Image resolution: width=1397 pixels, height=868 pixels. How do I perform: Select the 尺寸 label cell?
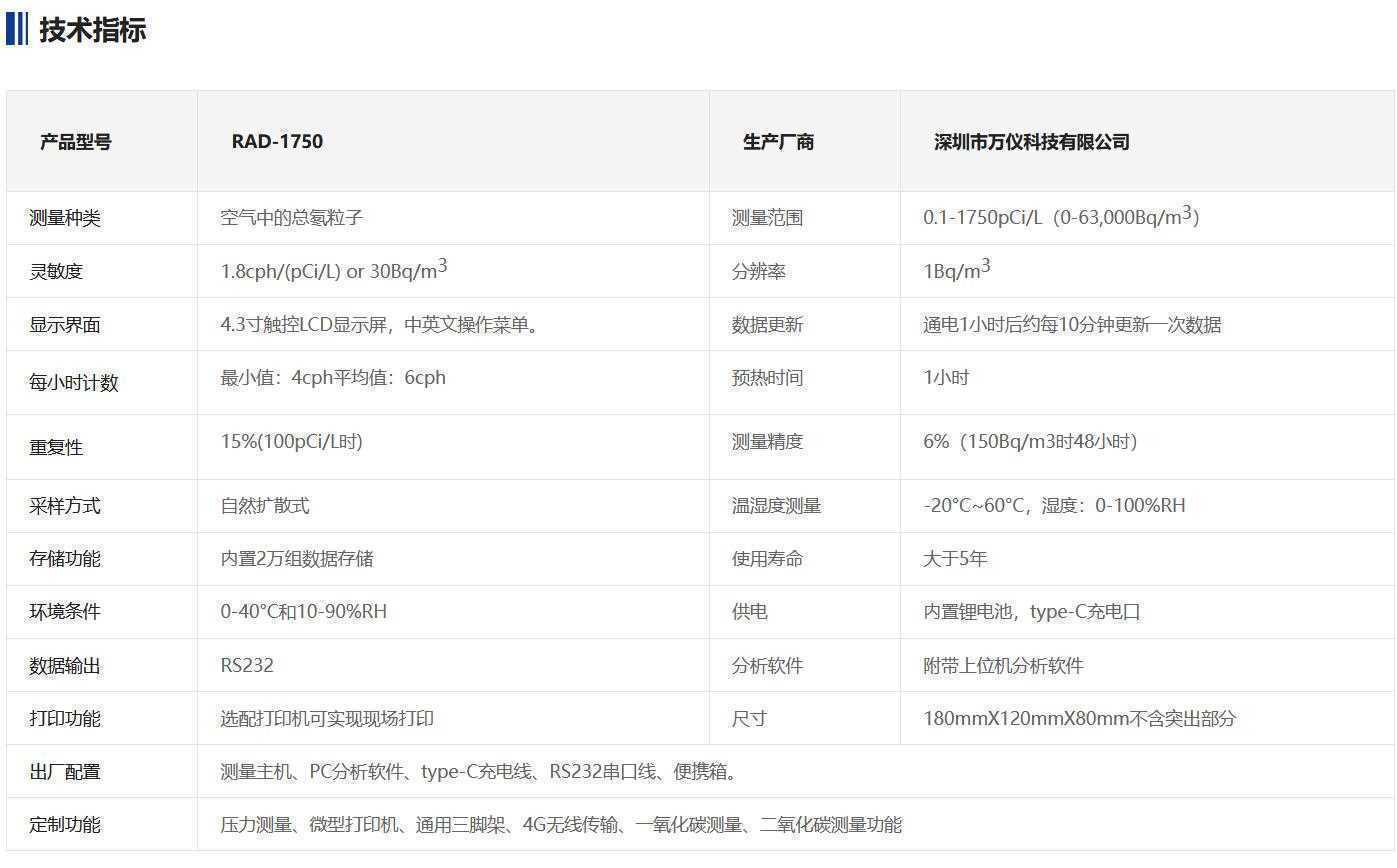805,718
